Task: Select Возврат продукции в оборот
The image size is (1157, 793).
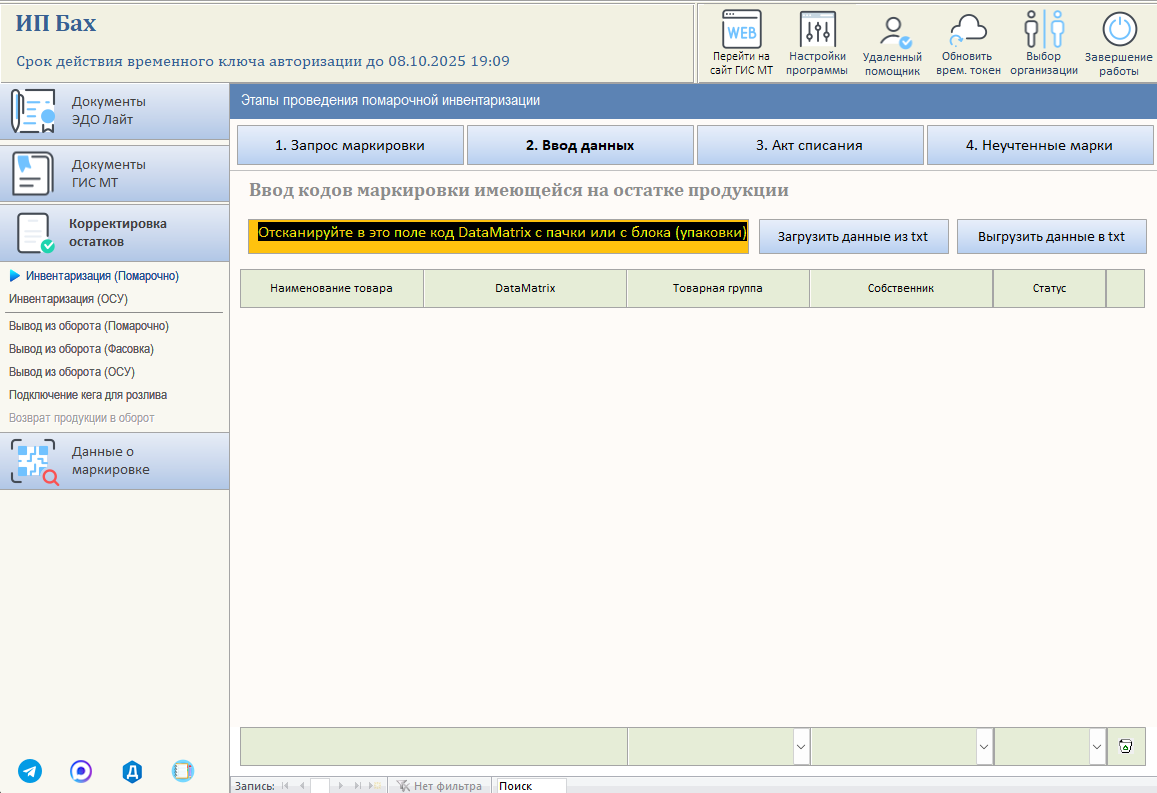Action: coord(81,418)
